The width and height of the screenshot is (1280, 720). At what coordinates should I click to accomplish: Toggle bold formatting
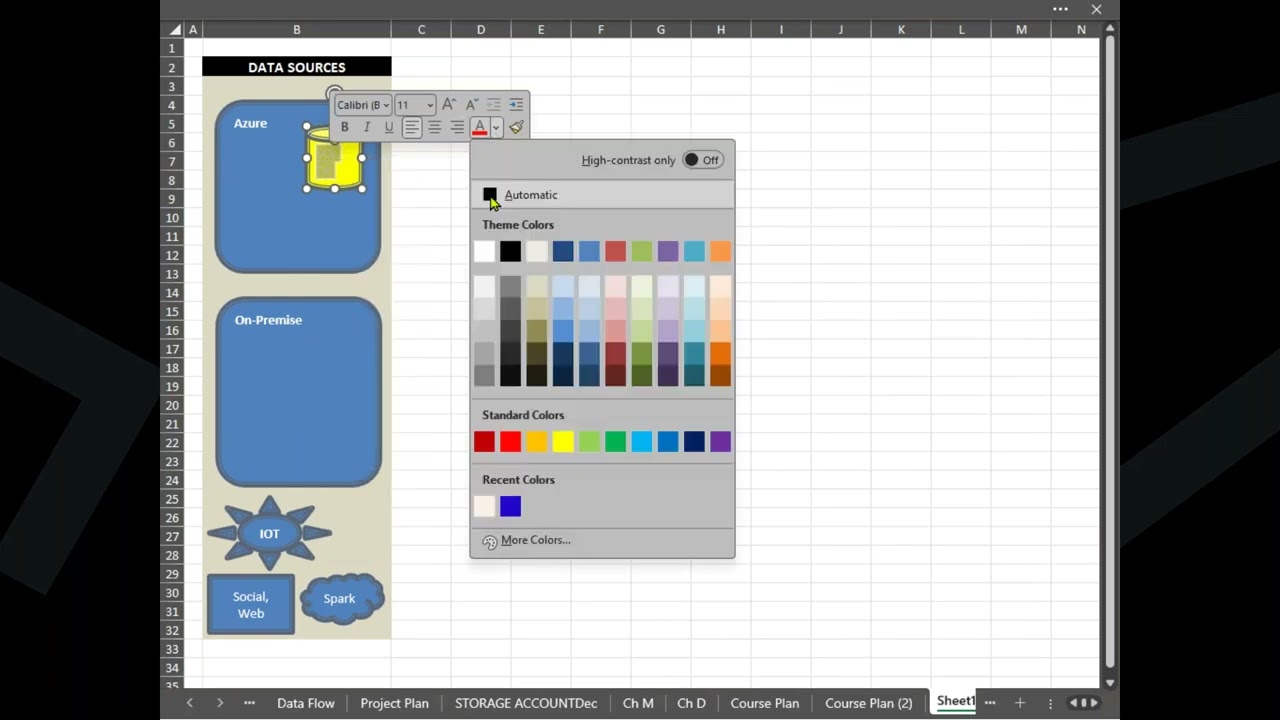click(344, 127)
